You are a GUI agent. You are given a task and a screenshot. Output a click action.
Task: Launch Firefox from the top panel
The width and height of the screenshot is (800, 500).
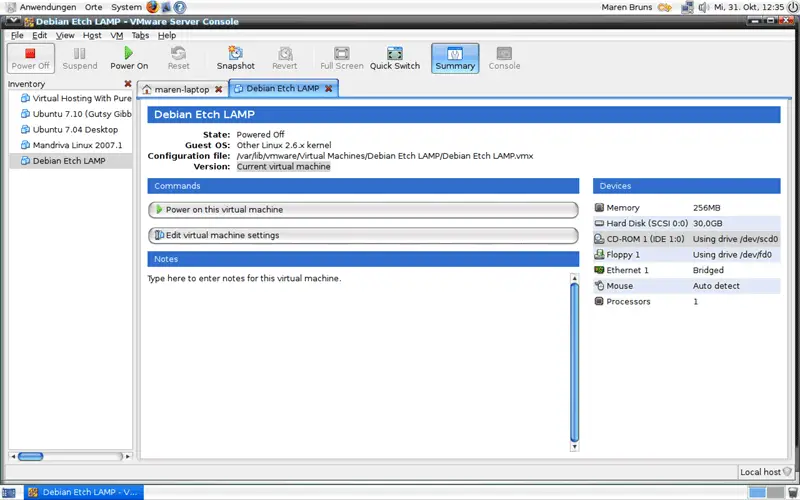pos(152,7)
